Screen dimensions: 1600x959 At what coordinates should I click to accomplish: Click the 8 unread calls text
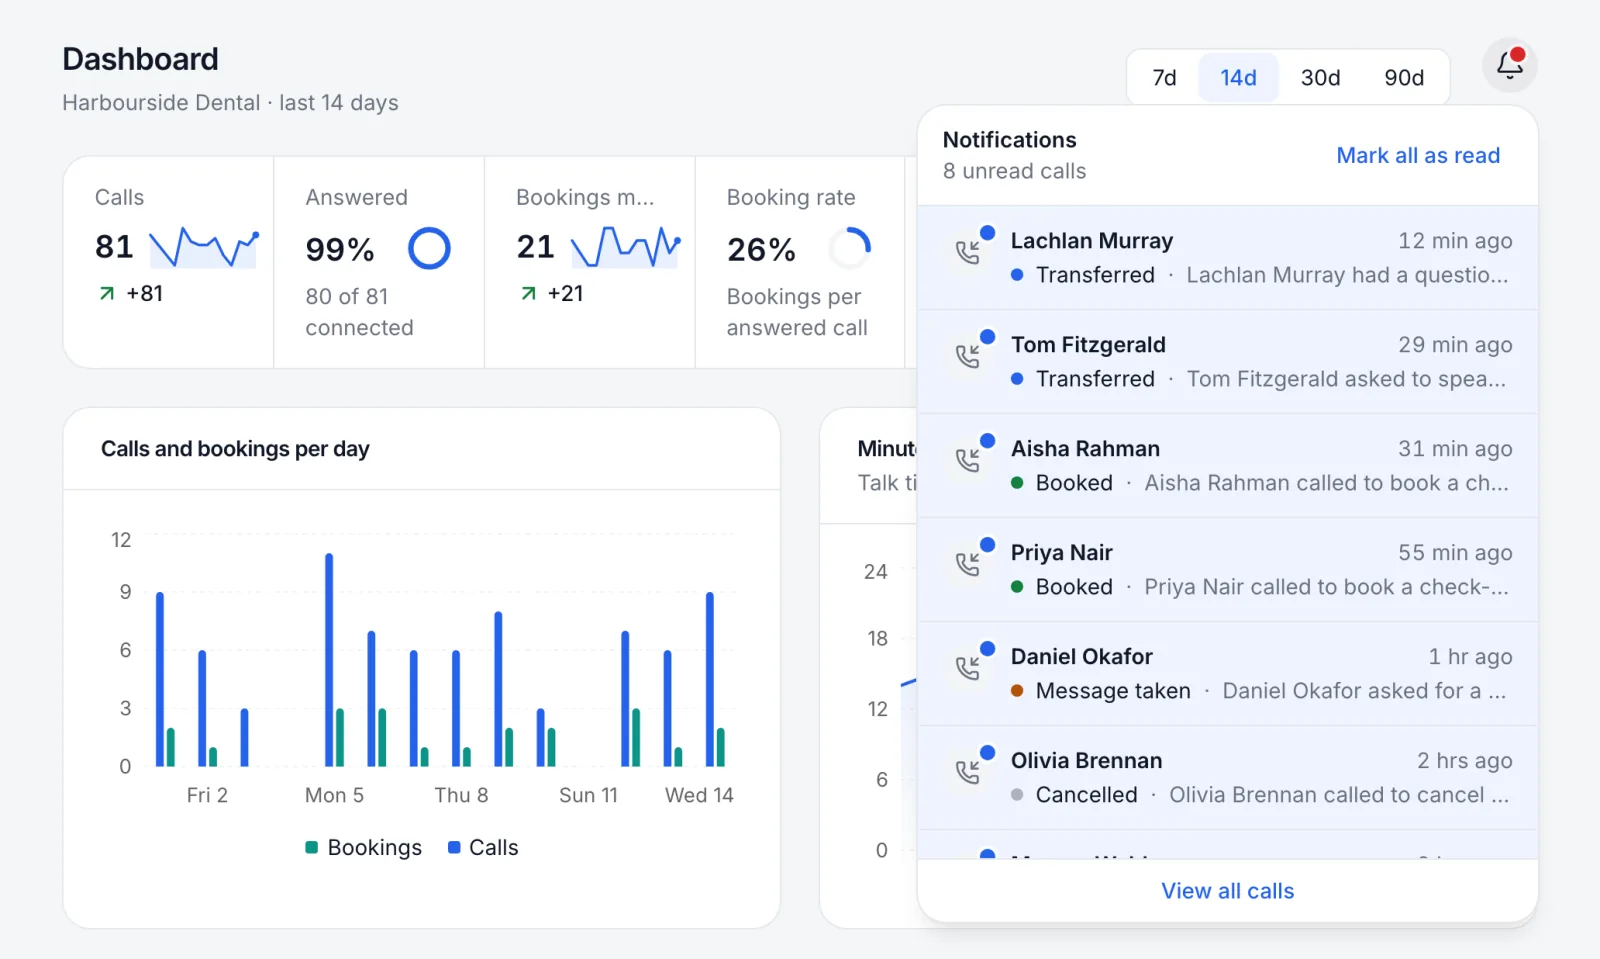pyautogui.click(x=1014, y=171)
